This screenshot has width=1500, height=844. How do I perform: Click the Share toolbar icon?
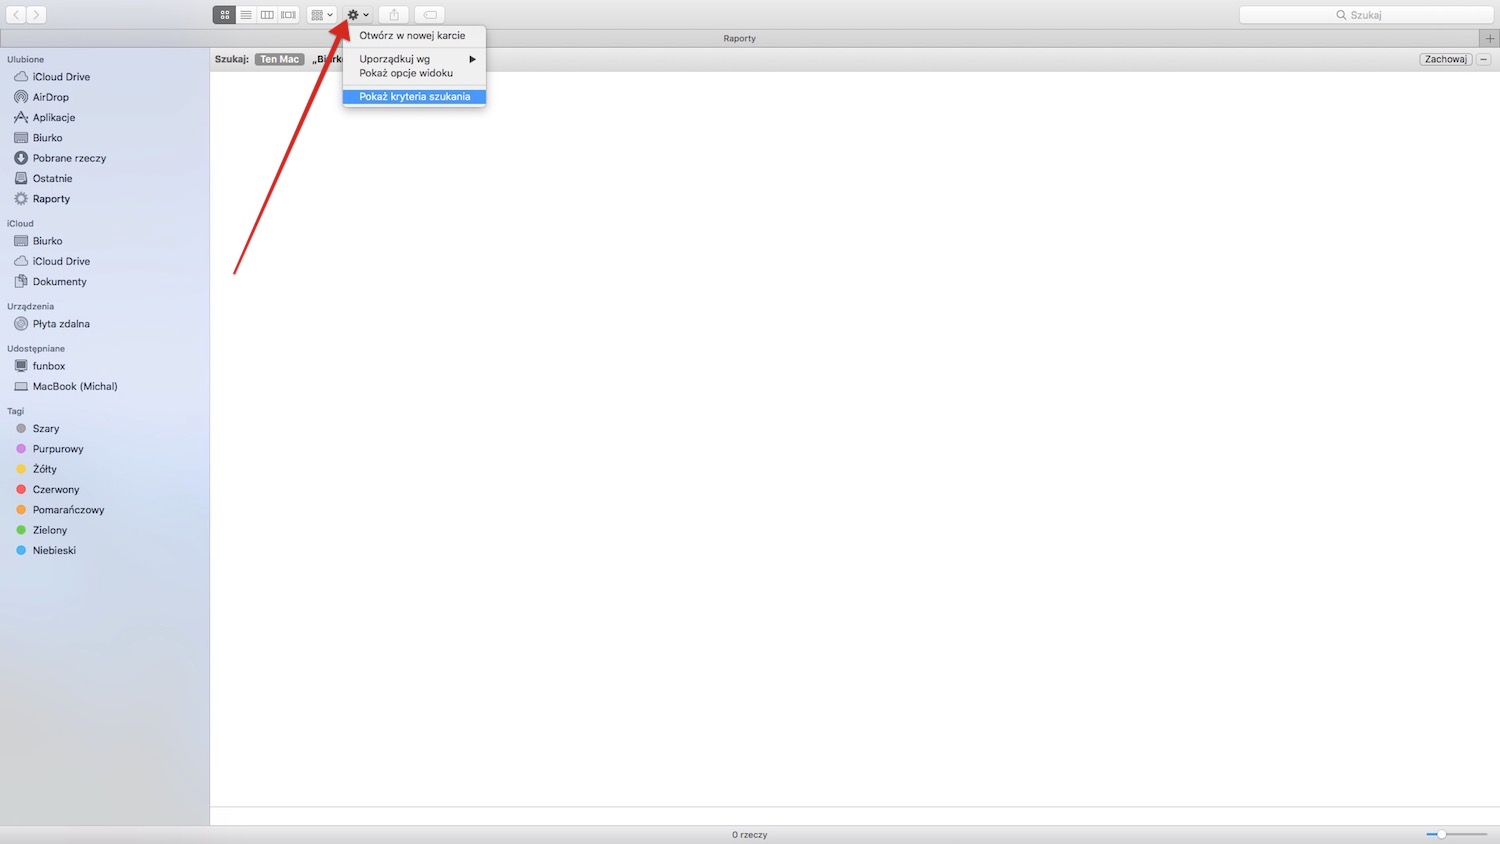[x=394, y=15]
